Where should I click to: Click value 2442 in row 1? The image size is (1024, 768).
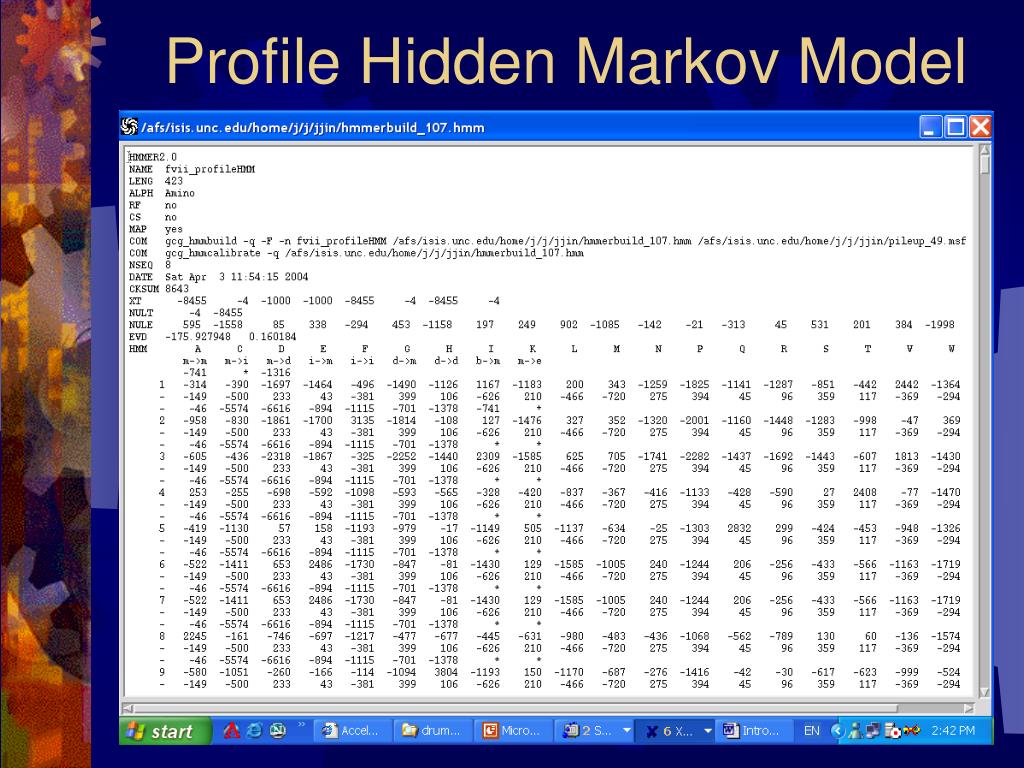coord(906,385)
